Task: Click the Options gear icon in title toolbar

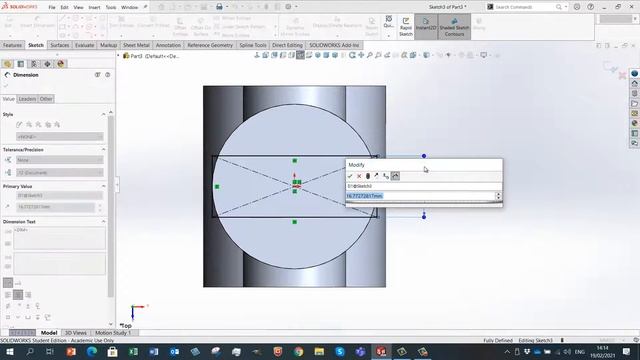Action: point(289,7)
